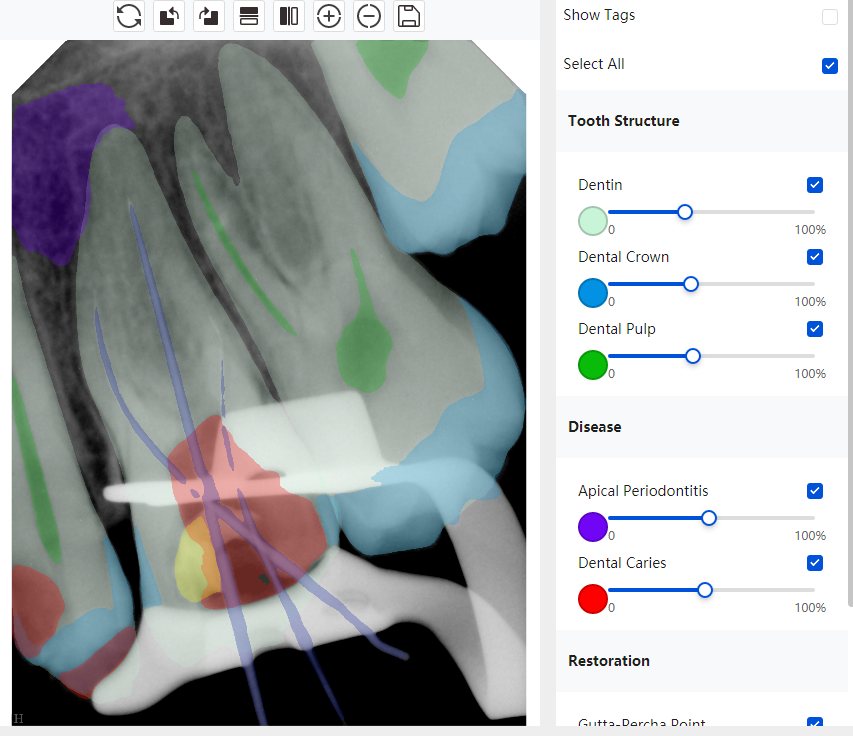Screen dimensions: 853x736
Task: Flip the image vertically
Action: [x=249, y=16]
